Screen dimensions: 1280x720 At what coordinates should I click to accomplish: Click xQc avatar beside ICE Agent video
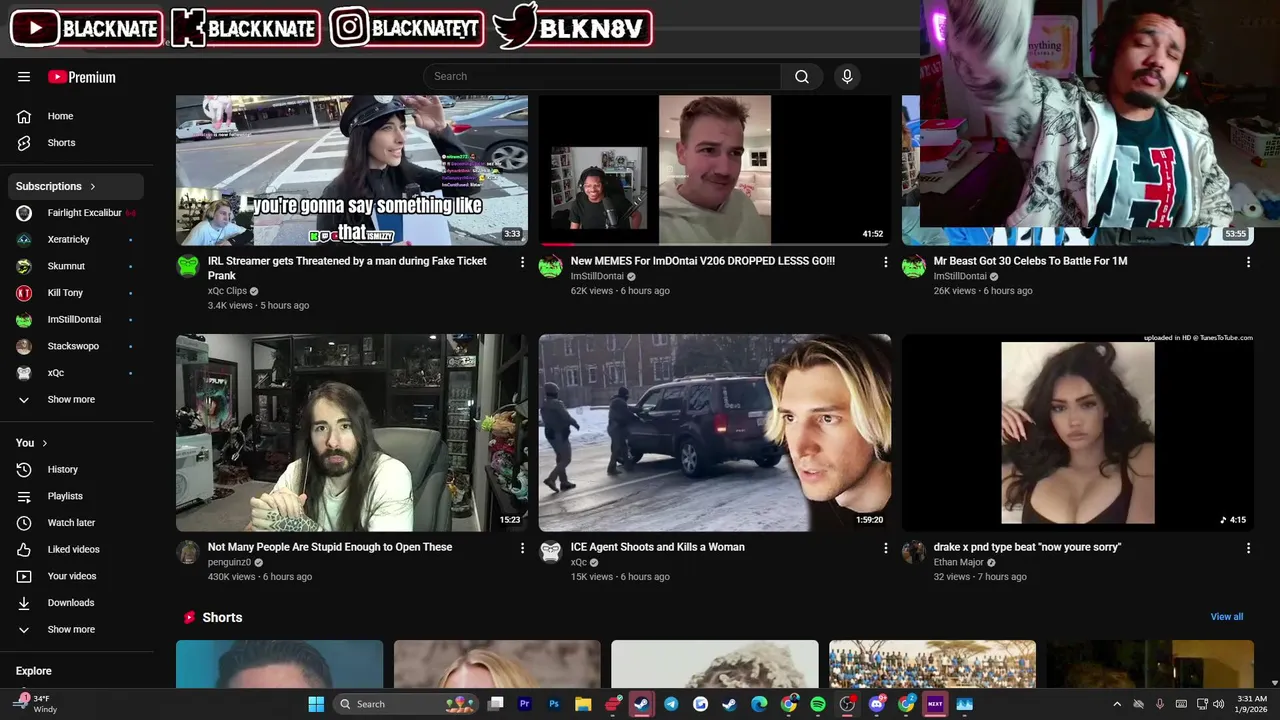coord(551,552)
